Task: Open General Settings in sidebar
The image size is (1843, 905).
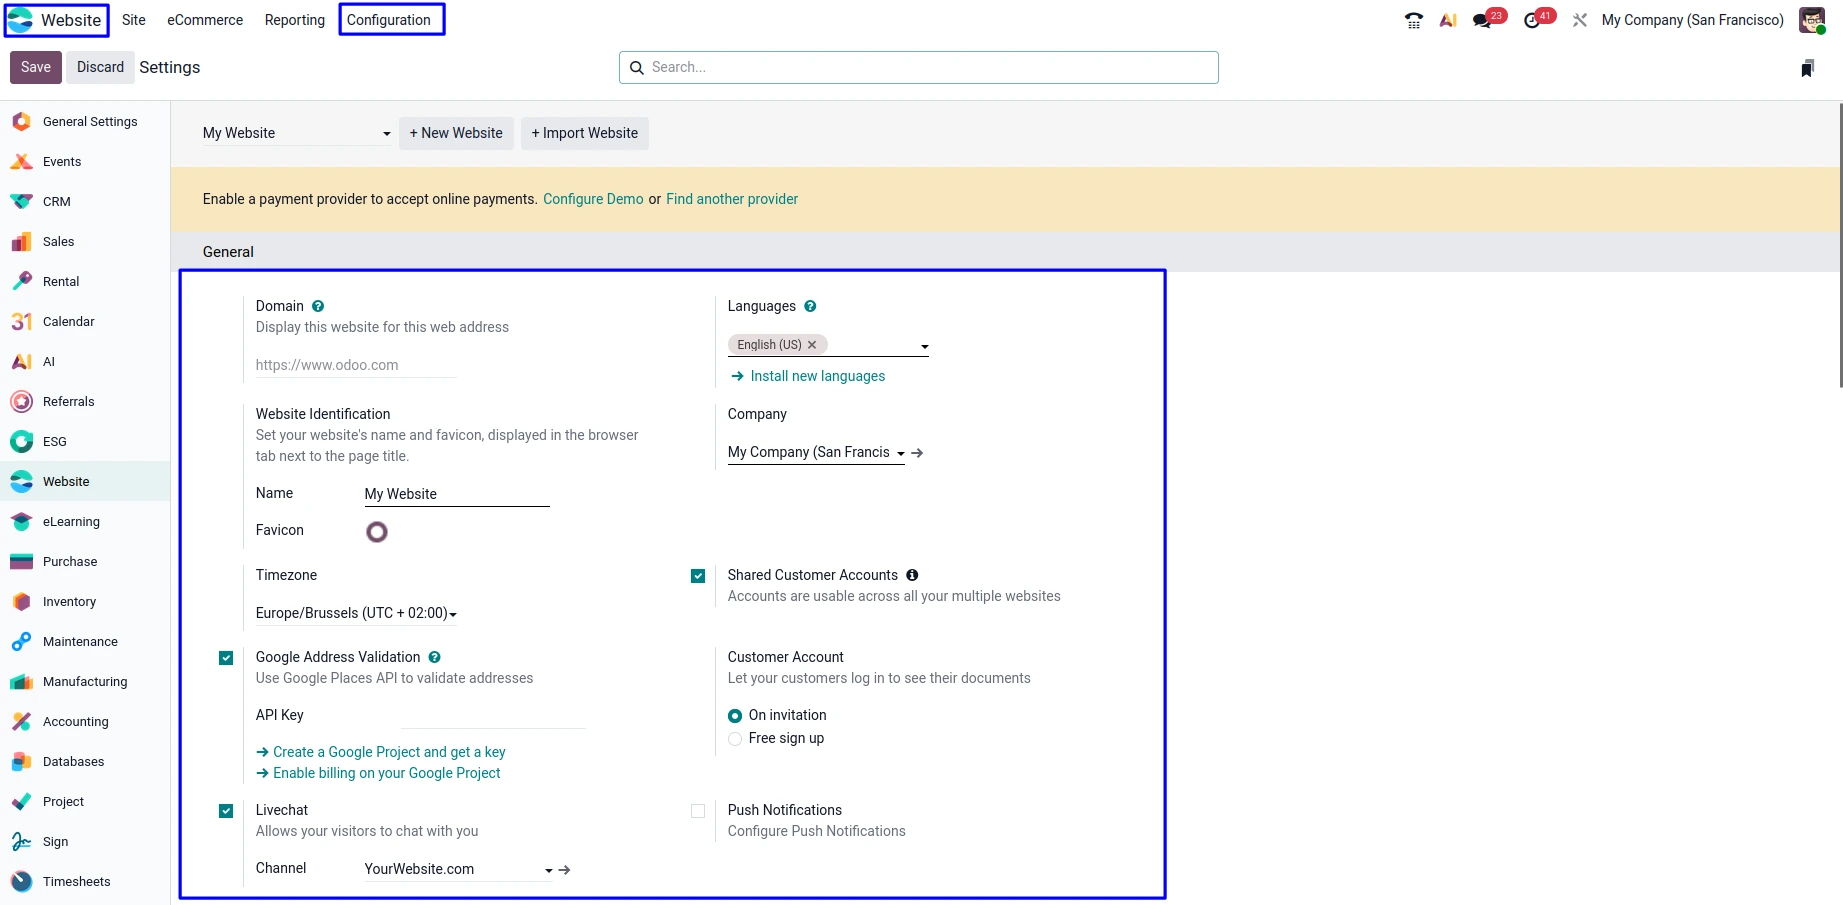Action: click(x=85, y=121)
